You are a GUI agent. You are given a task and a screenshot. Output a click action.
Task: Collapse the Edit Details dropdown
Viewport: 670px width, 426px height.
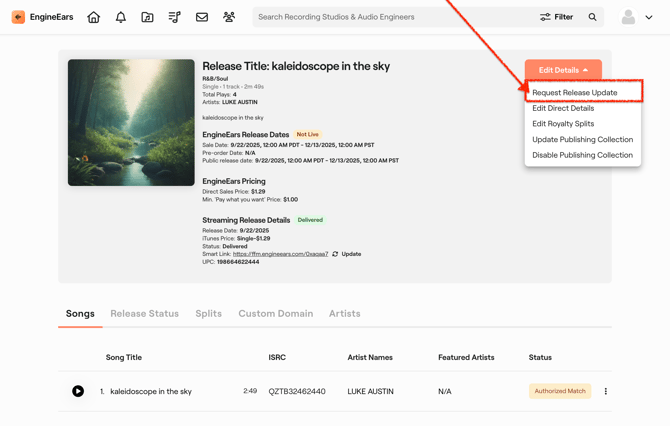tap(563, 70)
